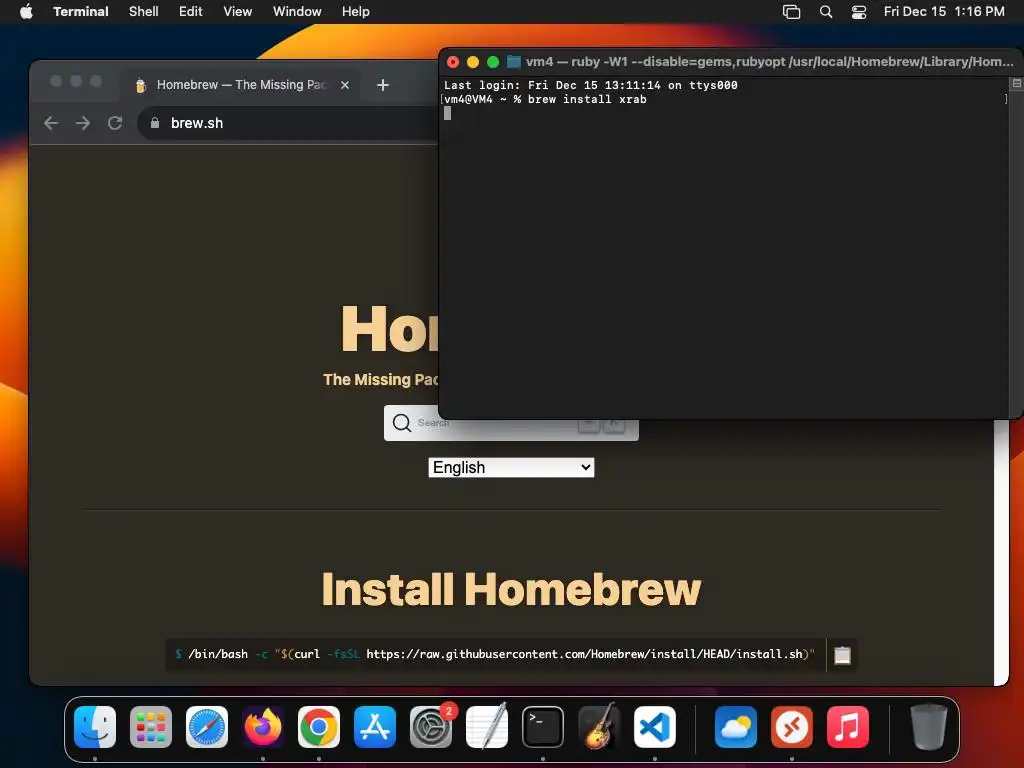
Task: Open the Trash in the dock
Action: (929, 727)
